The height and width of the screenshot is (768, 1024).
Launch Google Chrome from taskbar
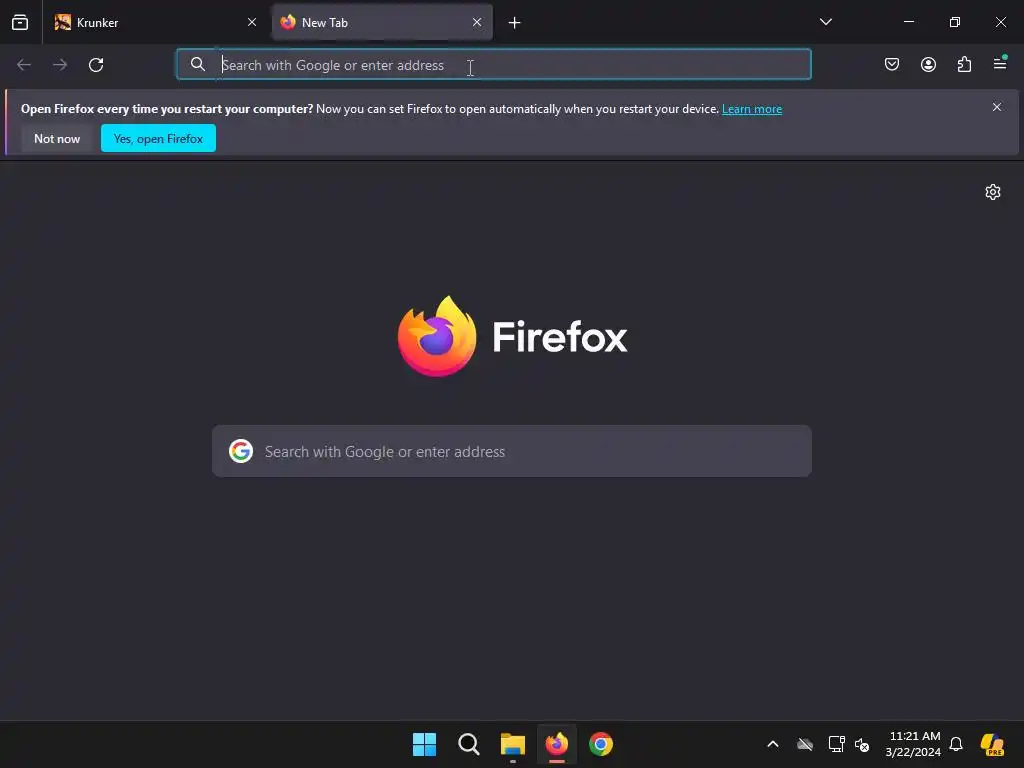pyautogui.click(x=601, y=744)
